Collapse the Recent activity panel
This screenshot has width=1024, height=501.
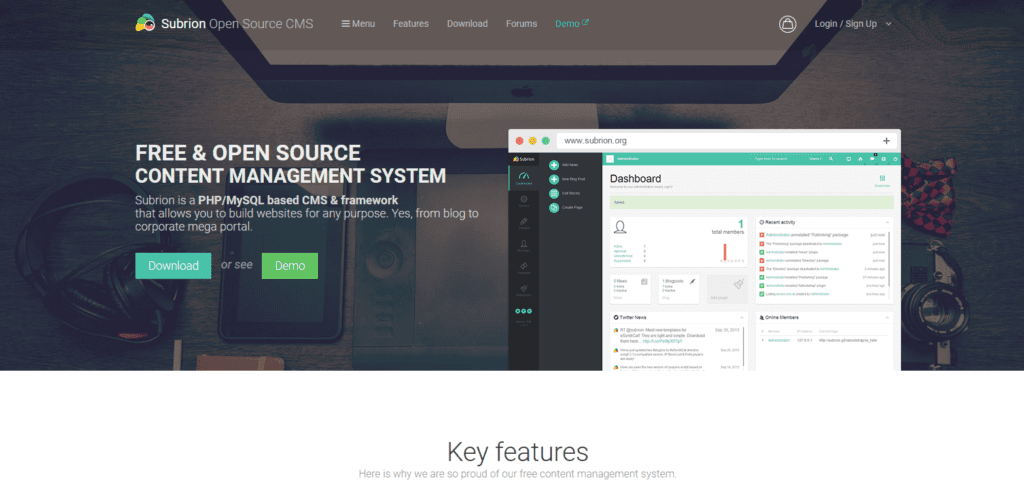point(887,223)
